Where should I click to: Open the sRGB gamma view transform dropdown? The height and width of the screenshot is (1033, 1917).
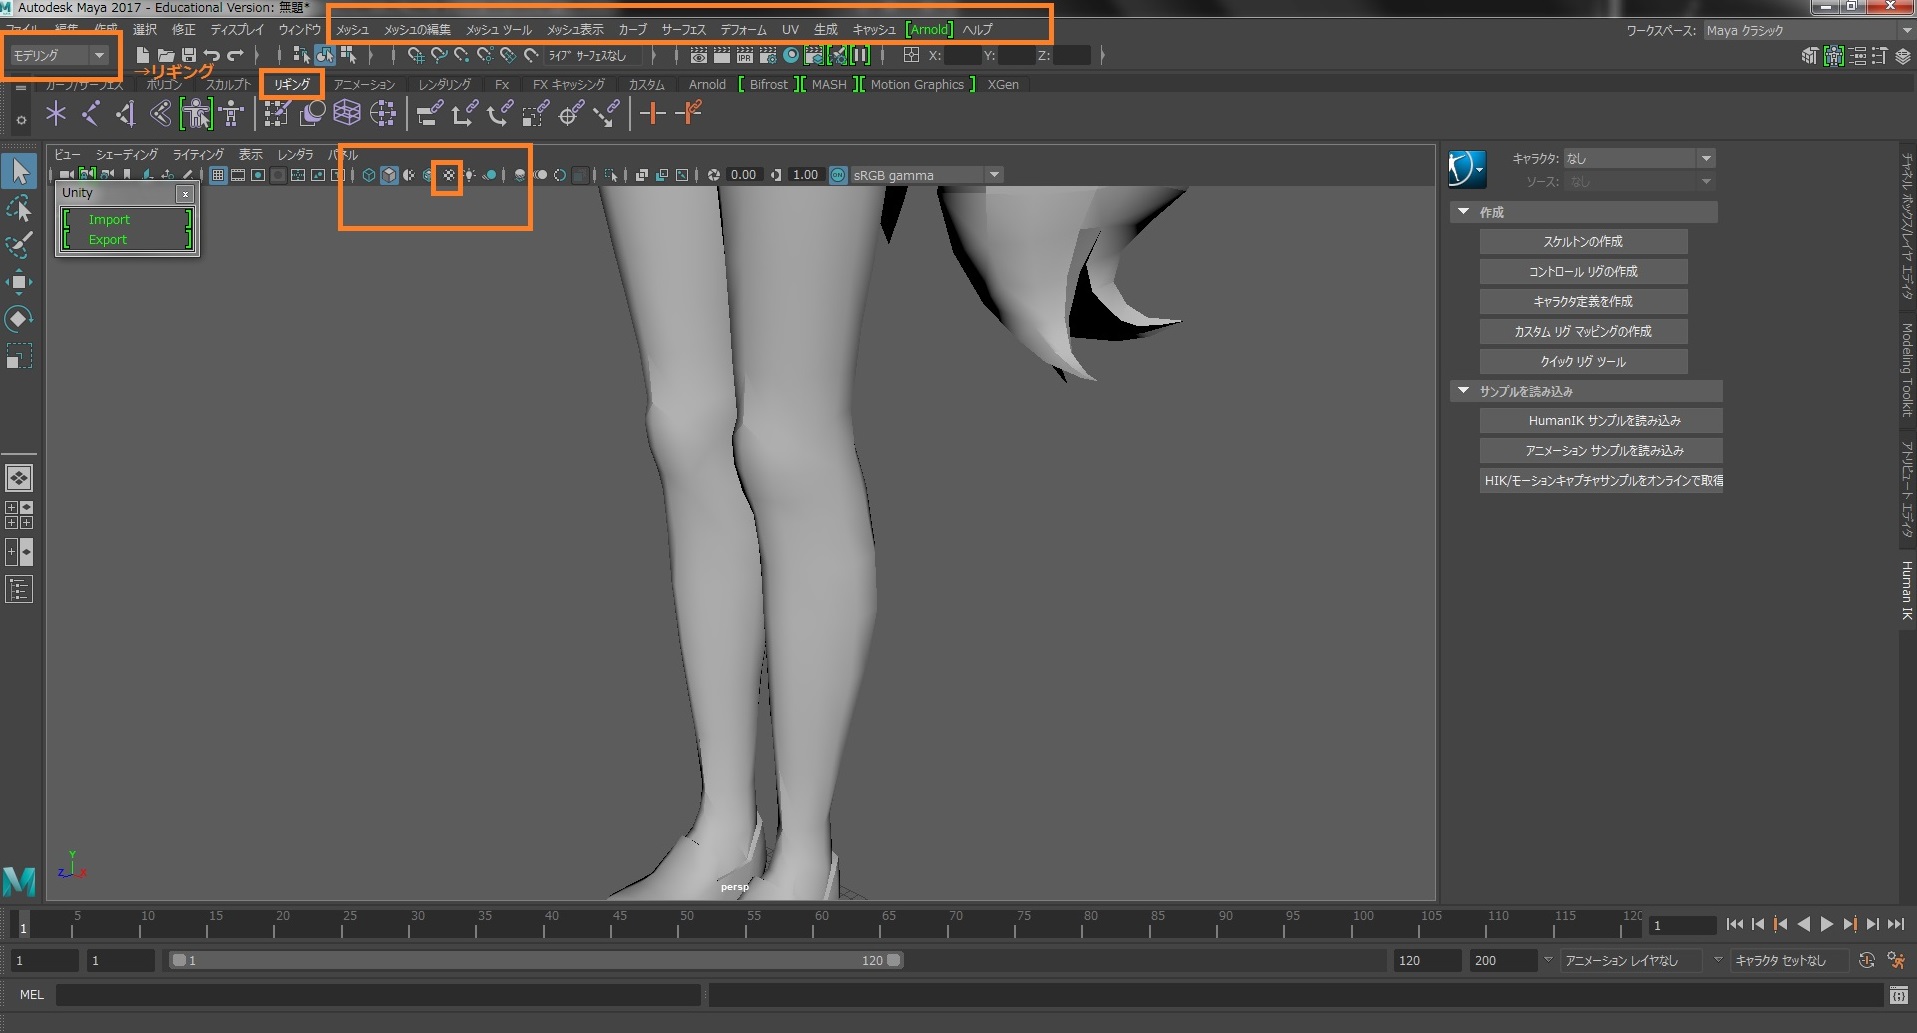[x=926, y=175]
